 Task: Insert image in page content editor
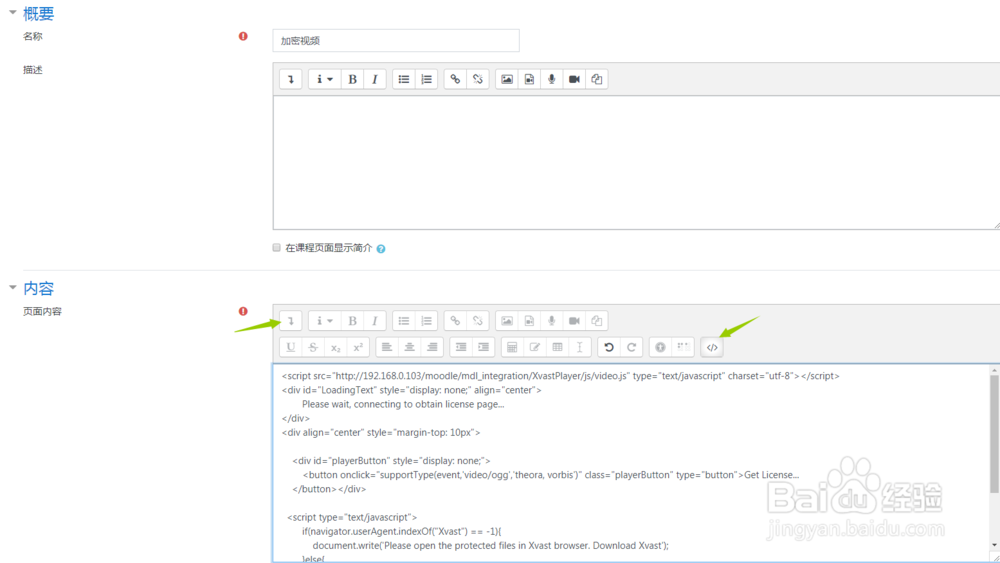coord(507,321)
